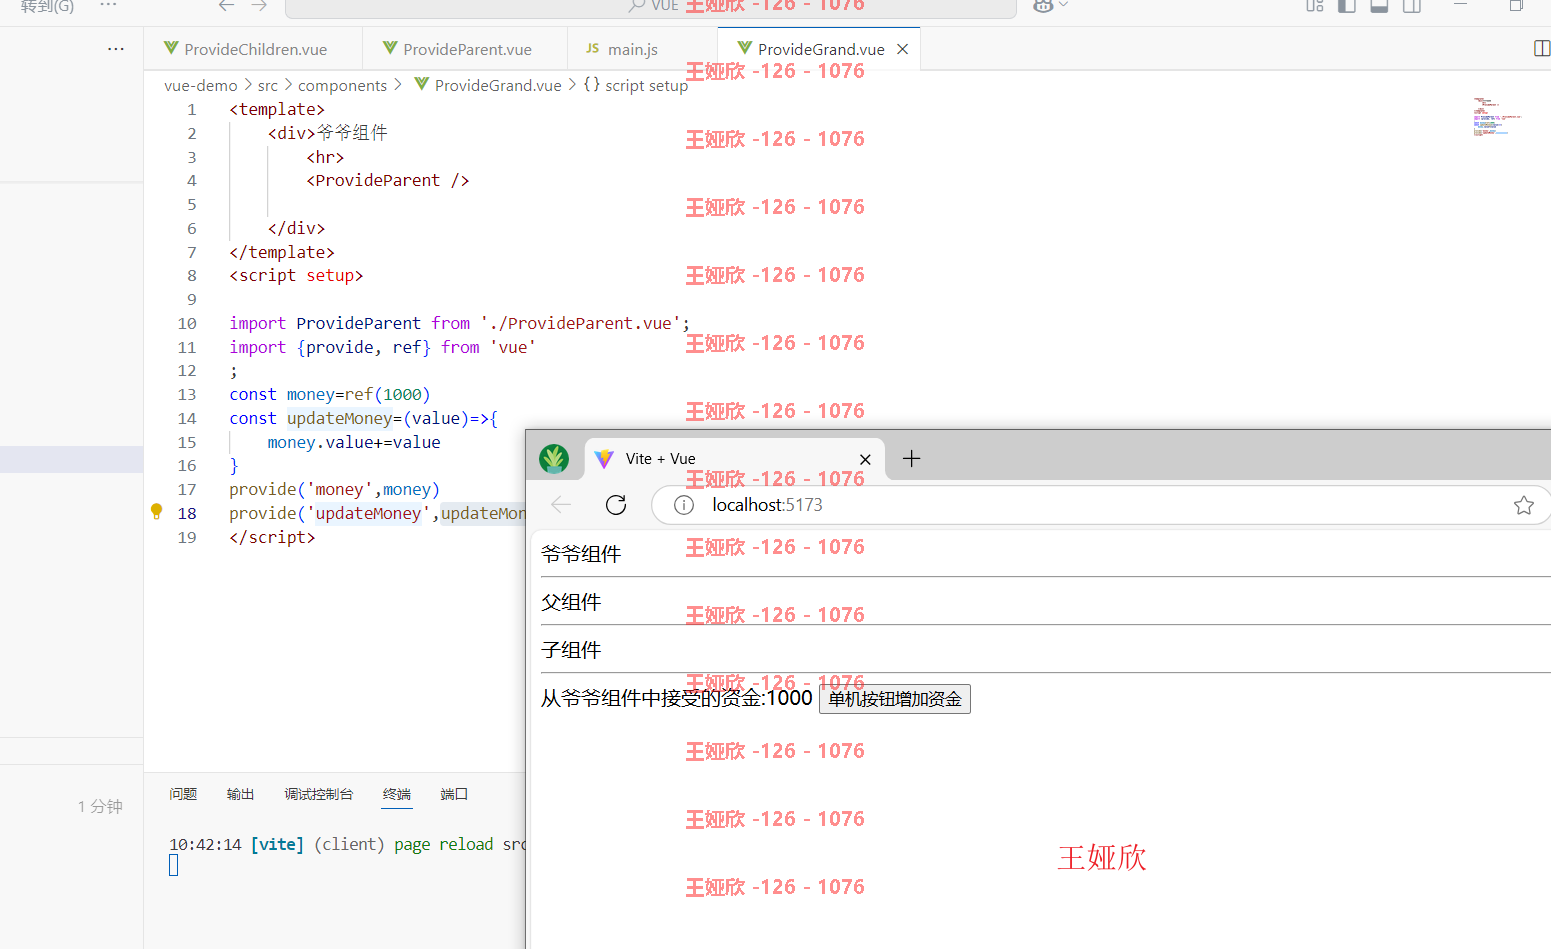The image size is (1551, 949).
Task: Click the </template> closing tag on line 7
Action: pyautogui.click(x=282, y=252)
